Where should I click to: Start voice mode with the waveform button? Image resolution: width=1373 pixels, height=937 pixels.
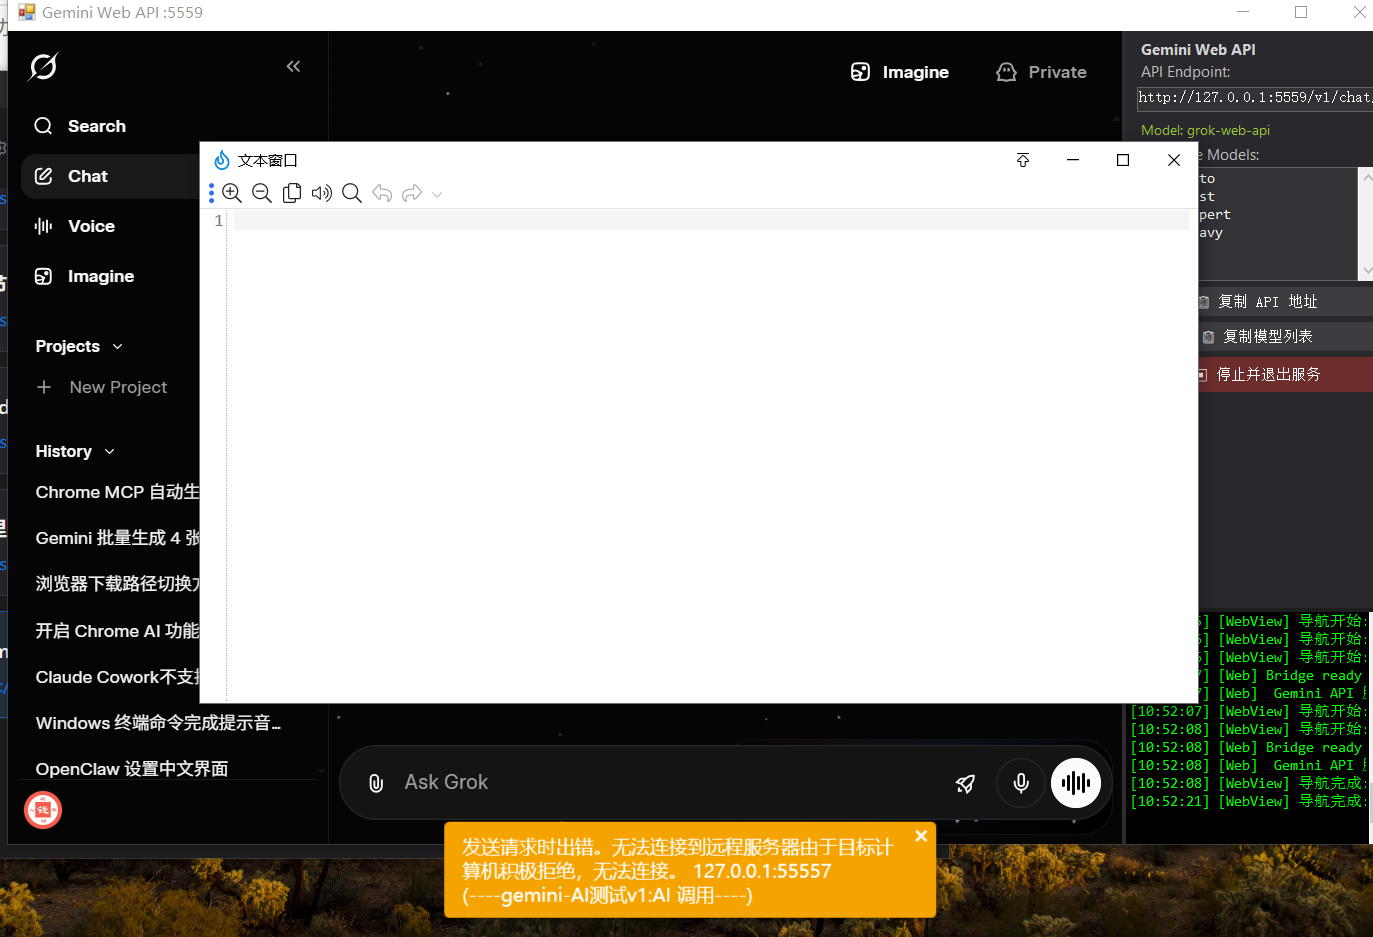tap(1076, 783)
